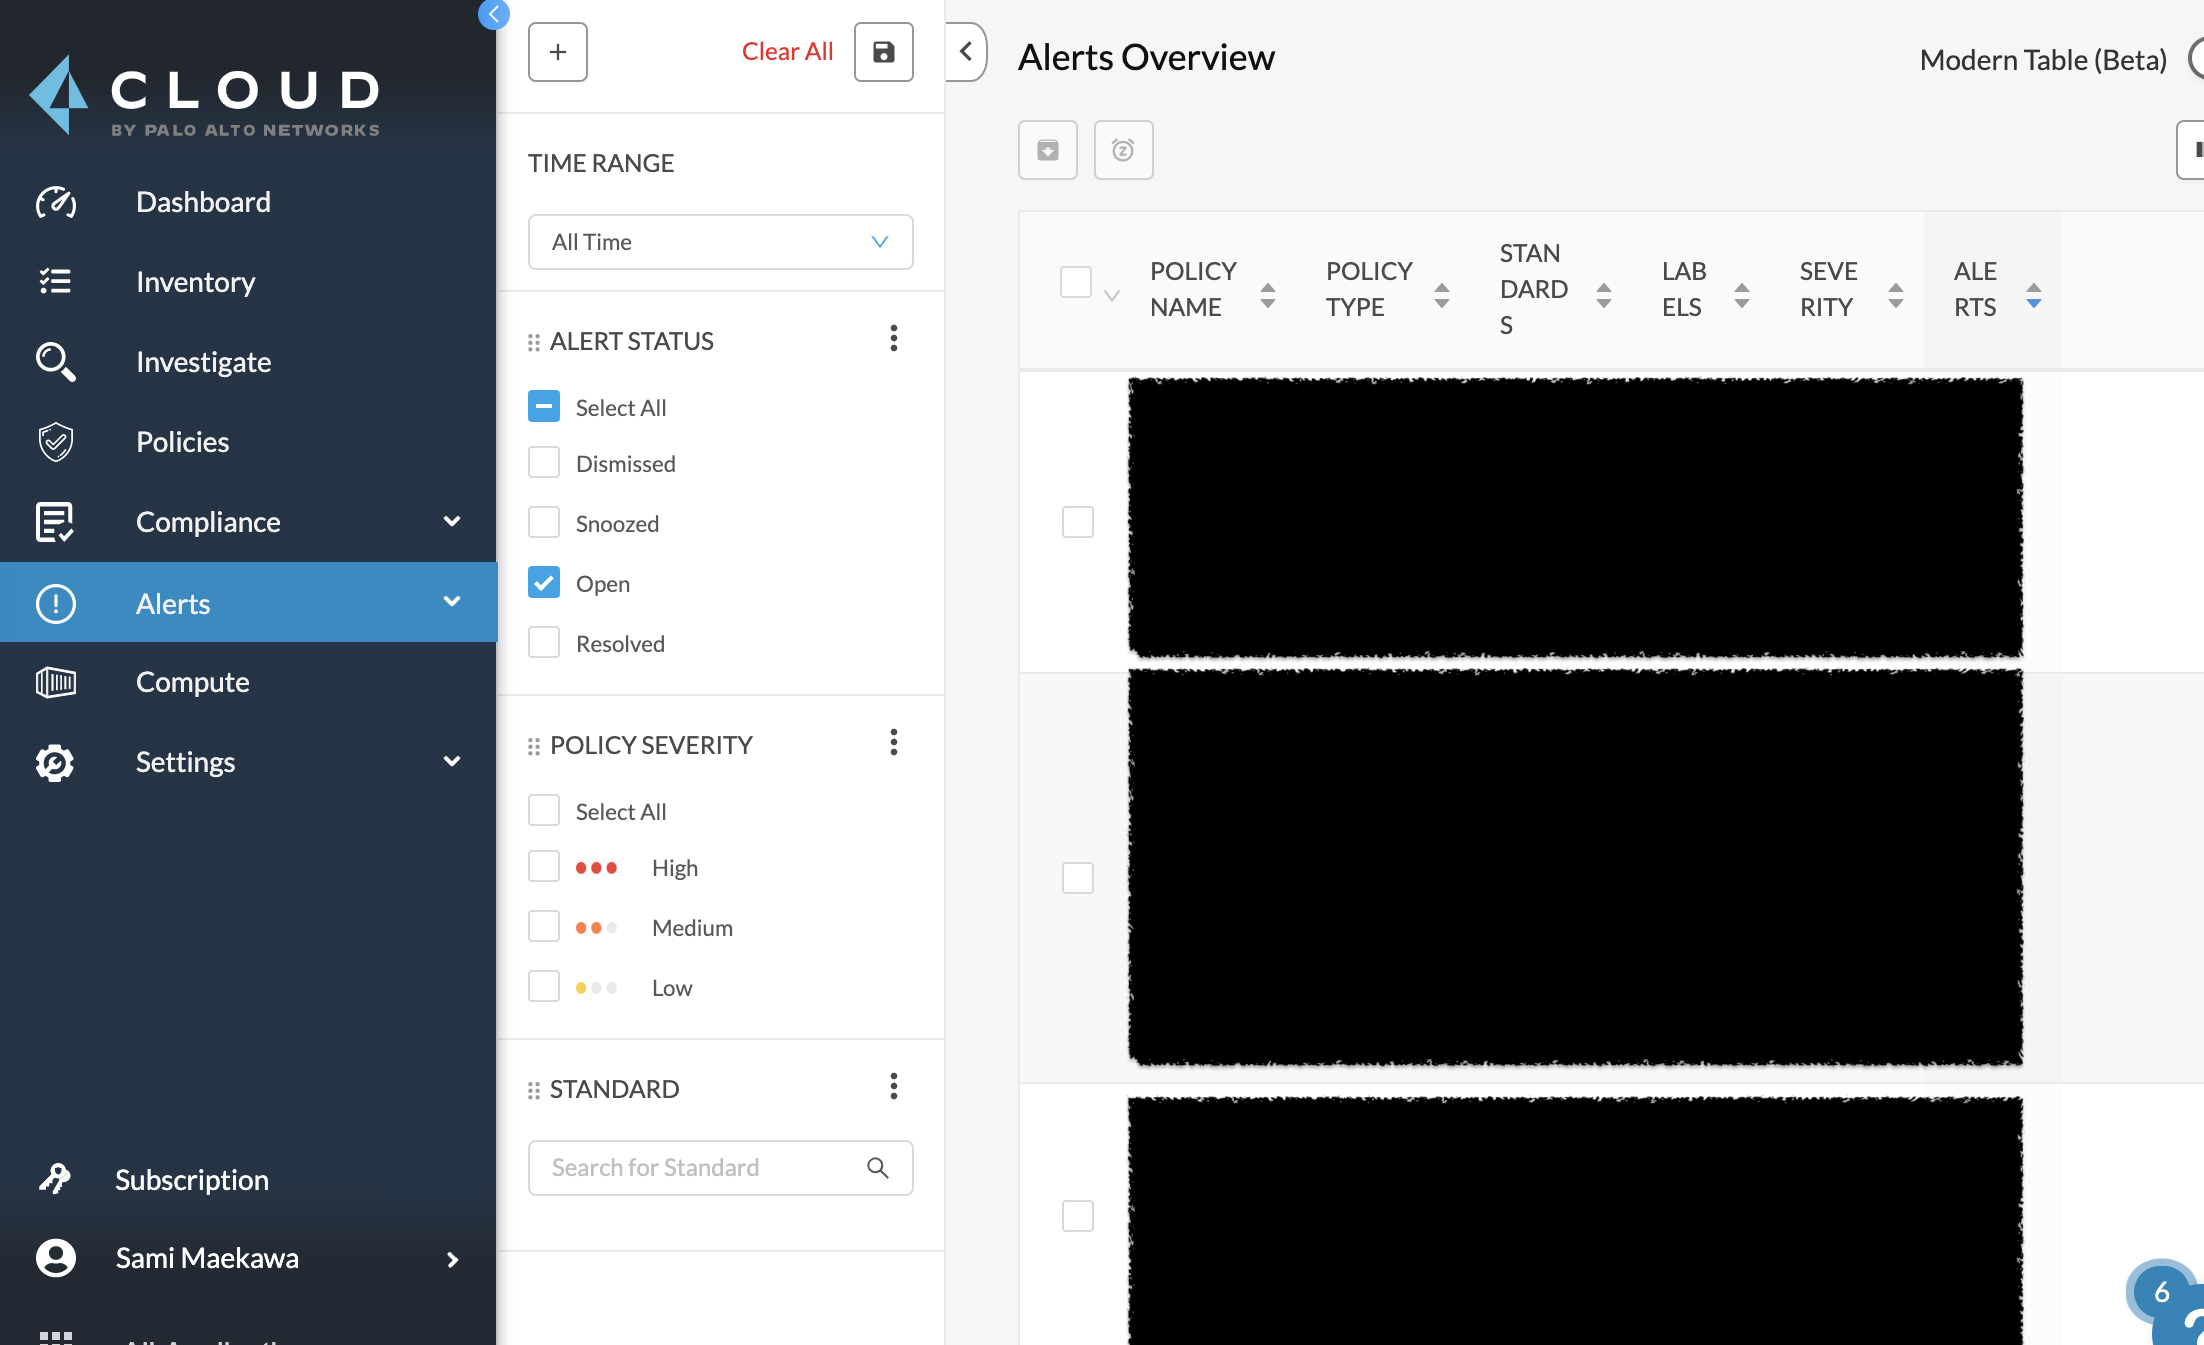Viewport: 2204px width, 1345px height.
Task: Open Policy Severity three-dot options menu
Action: [893, 743]
